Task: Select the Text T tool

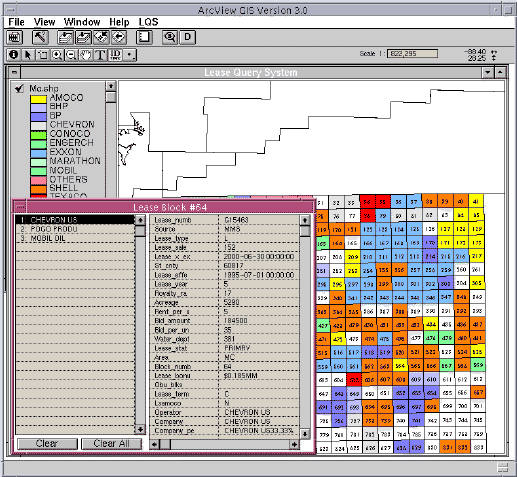Action: point(100,55)
